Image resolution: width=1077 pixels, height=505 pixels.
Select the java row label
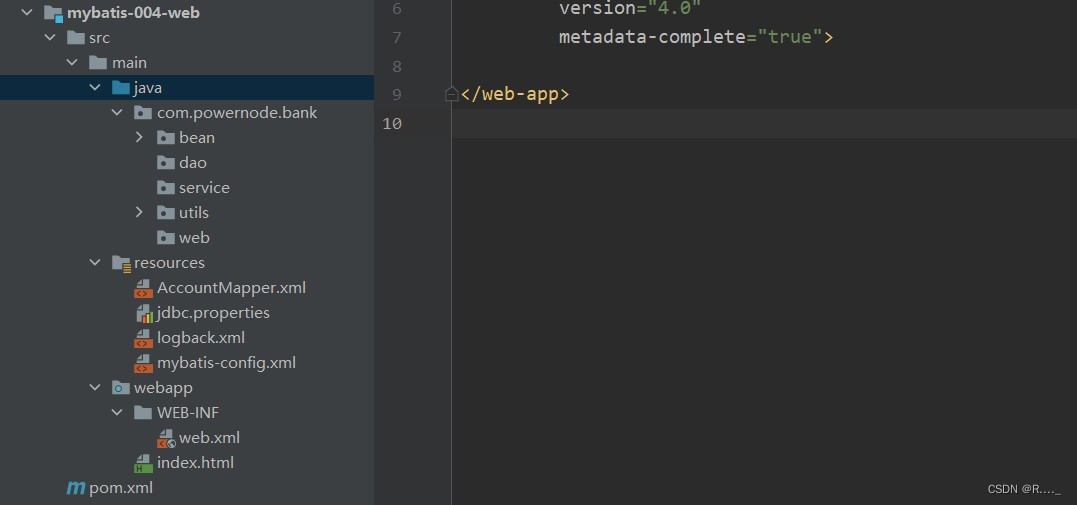(x=148, y=88)
